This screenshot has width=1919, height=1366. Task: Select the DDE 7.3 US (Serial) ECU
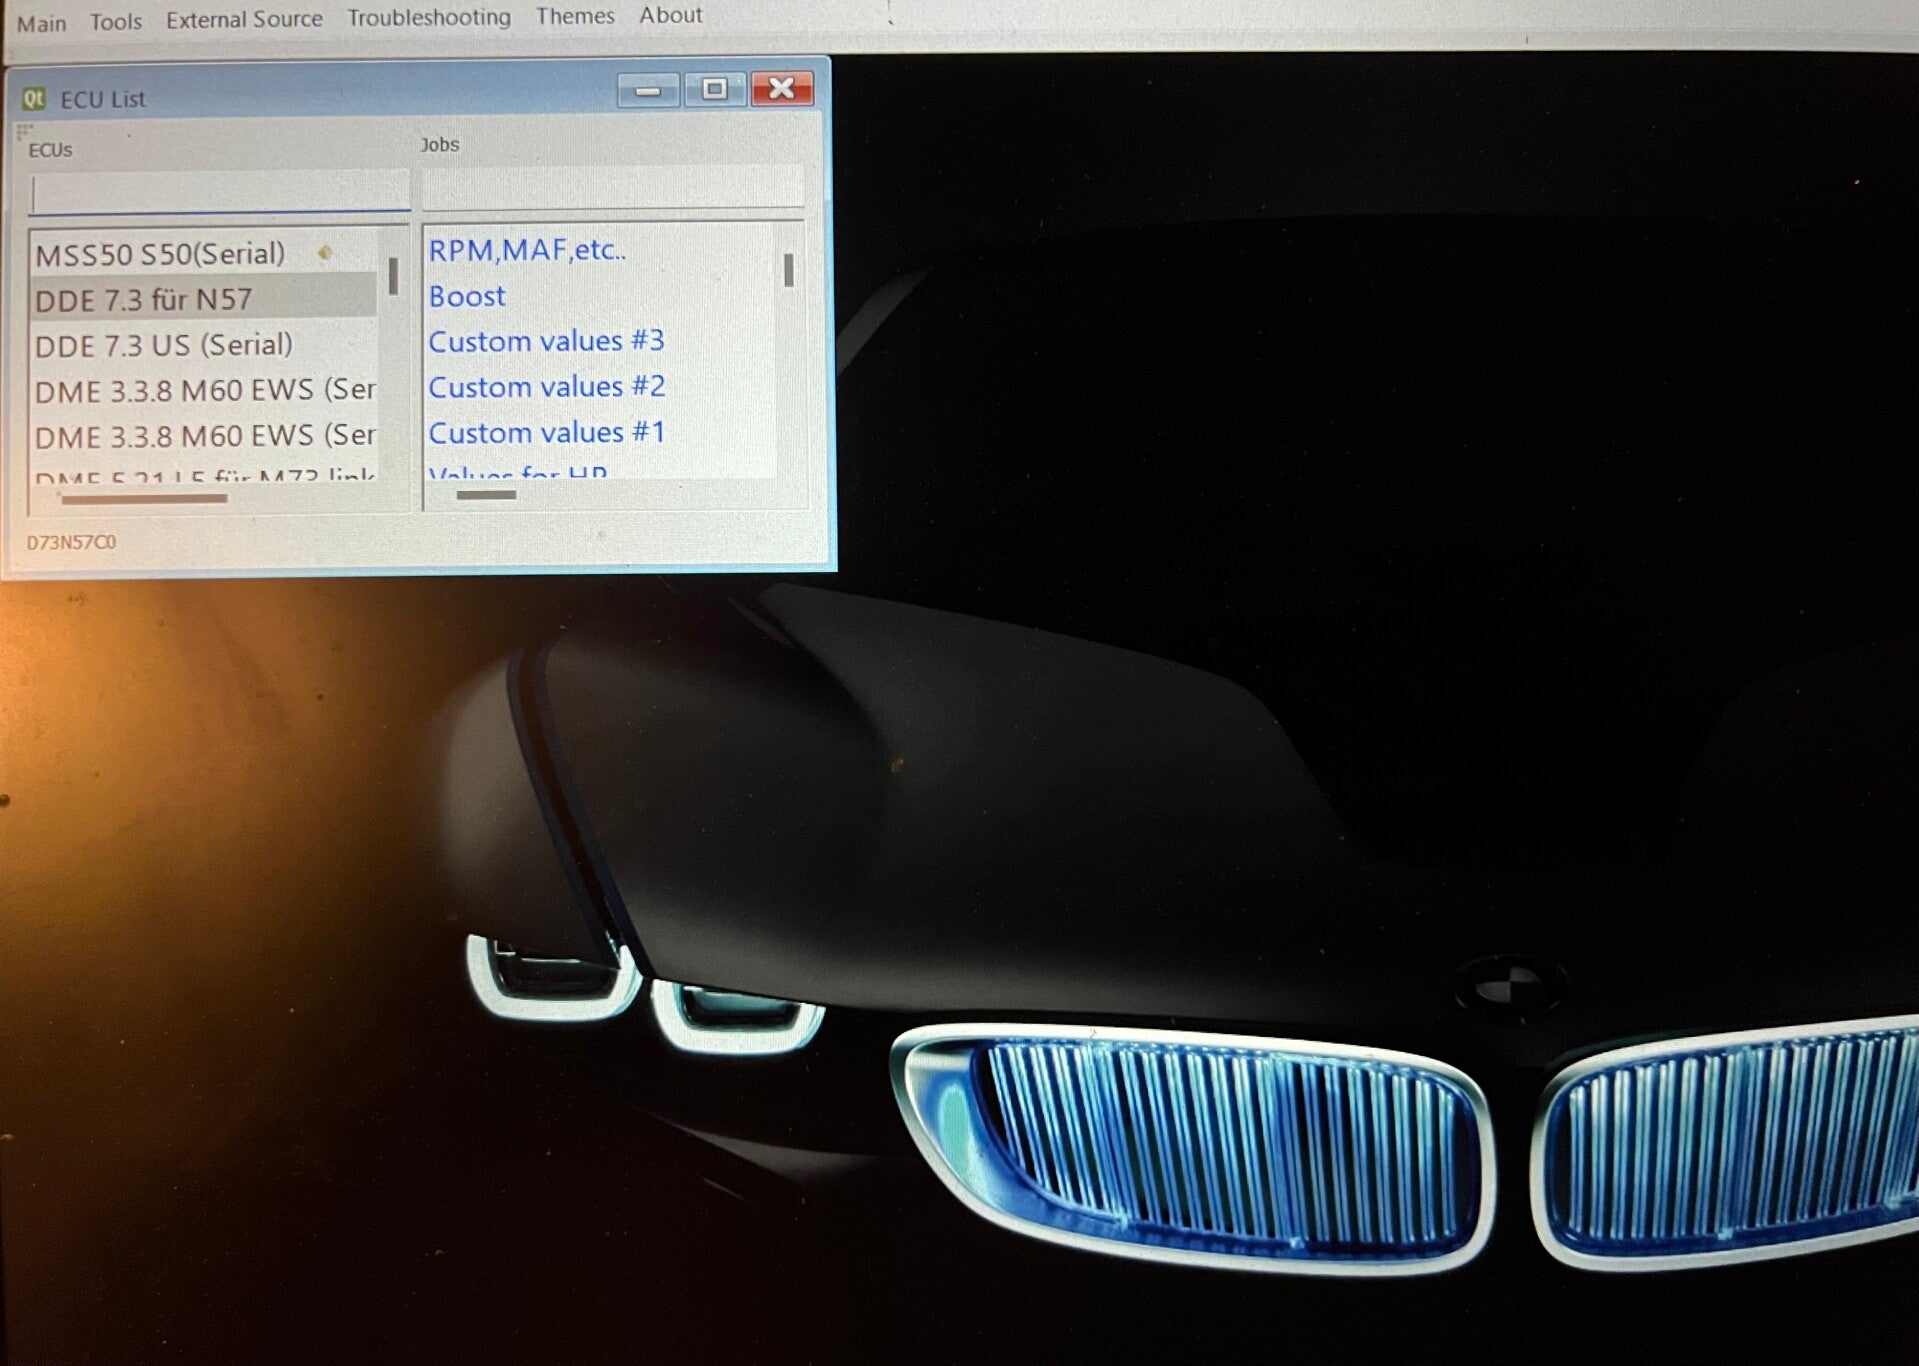(x=163, y=344)
